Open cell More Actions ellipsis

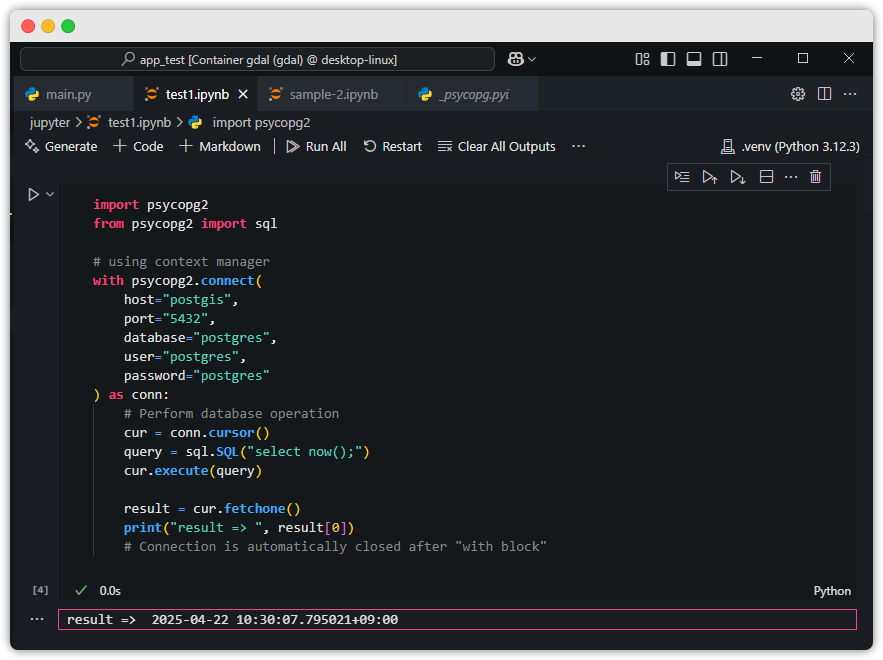click(x=791, y=177)
